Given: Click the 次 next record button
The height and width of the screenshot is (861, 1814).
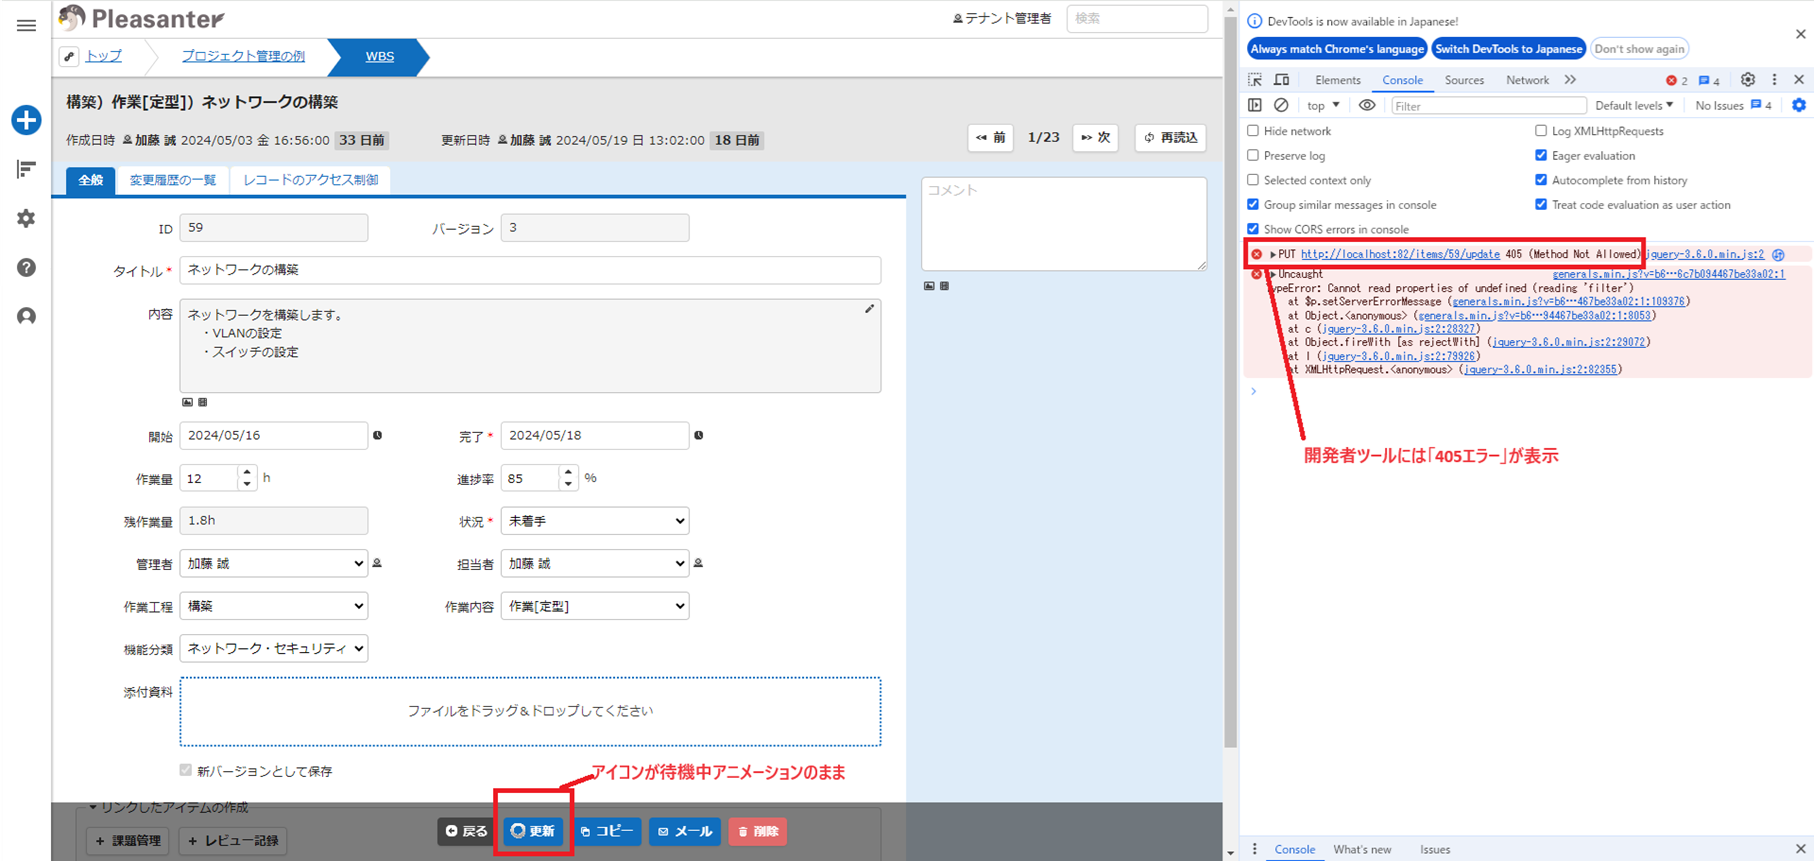Looking at the screenshot, I should [x=1096, y=138].
